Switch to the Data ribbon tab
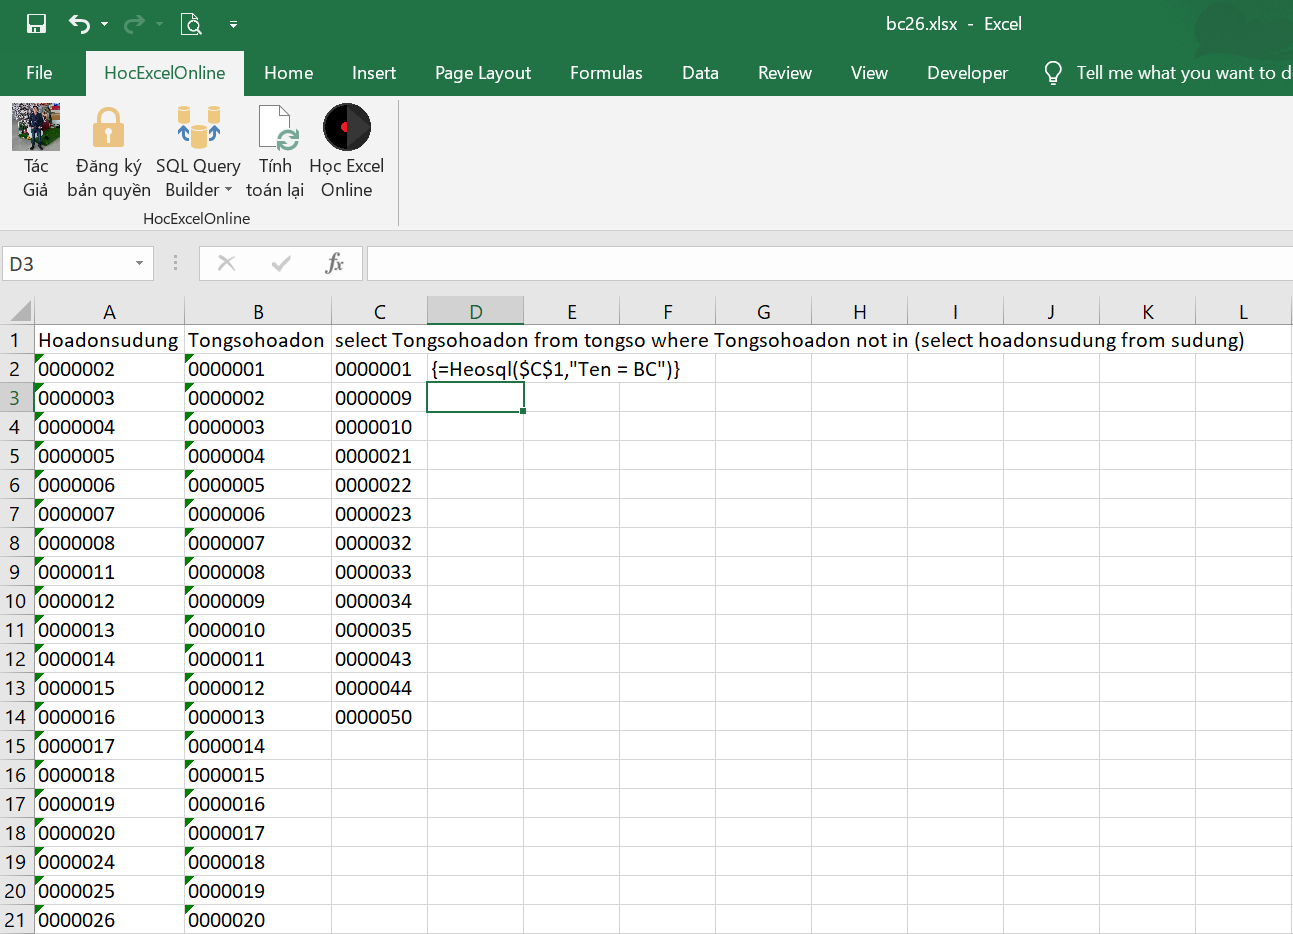 [x=700, y=73]
